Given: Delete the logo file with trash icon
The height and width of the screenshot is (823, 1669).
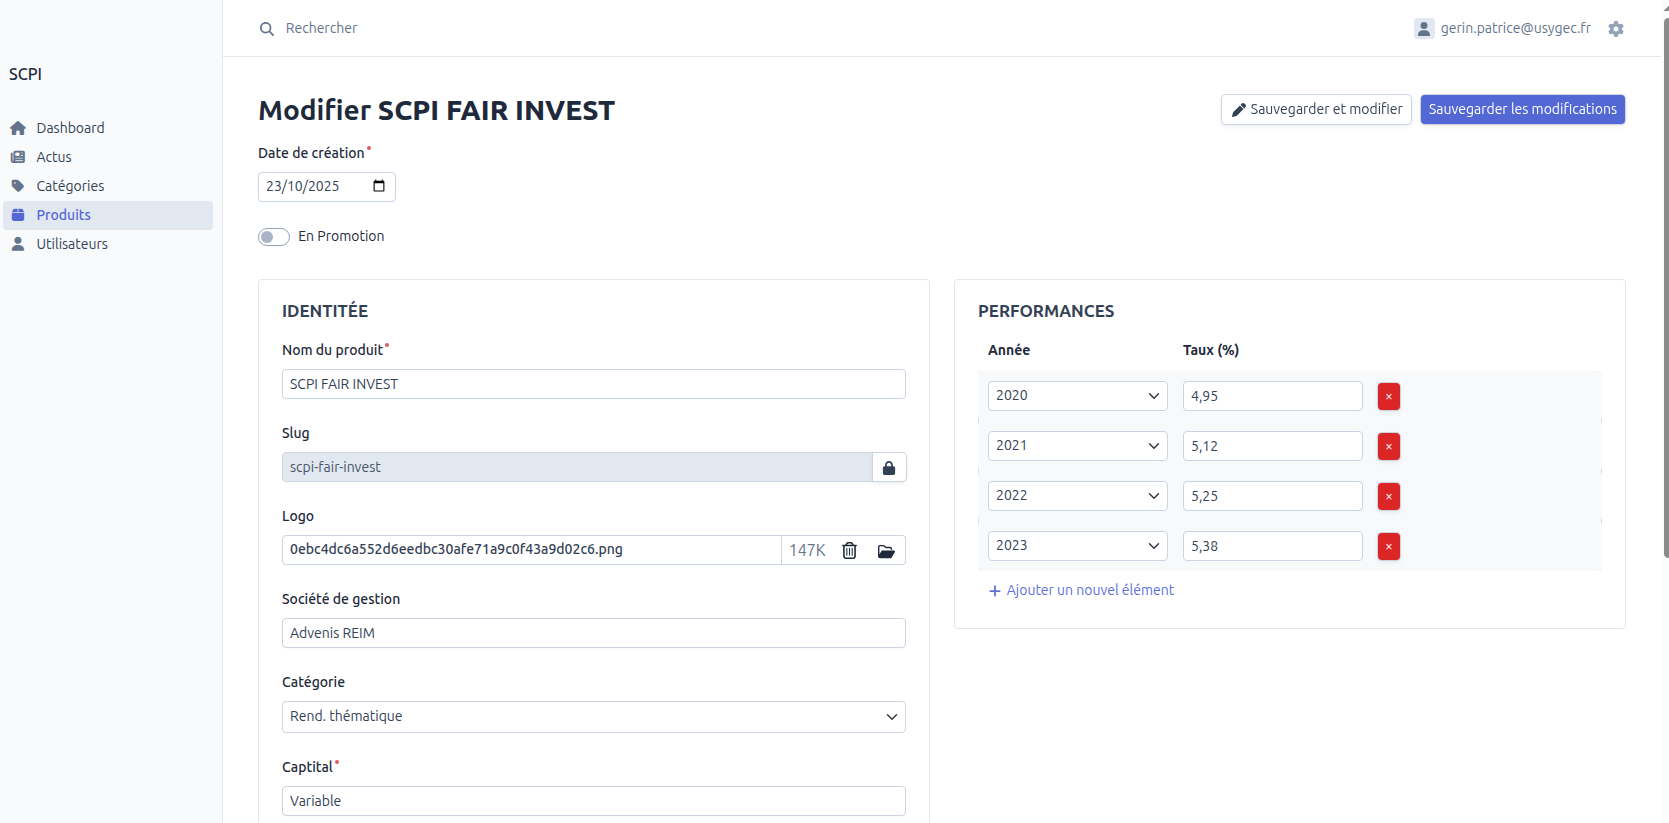Looking at the screenshot, I should point(849,551).
